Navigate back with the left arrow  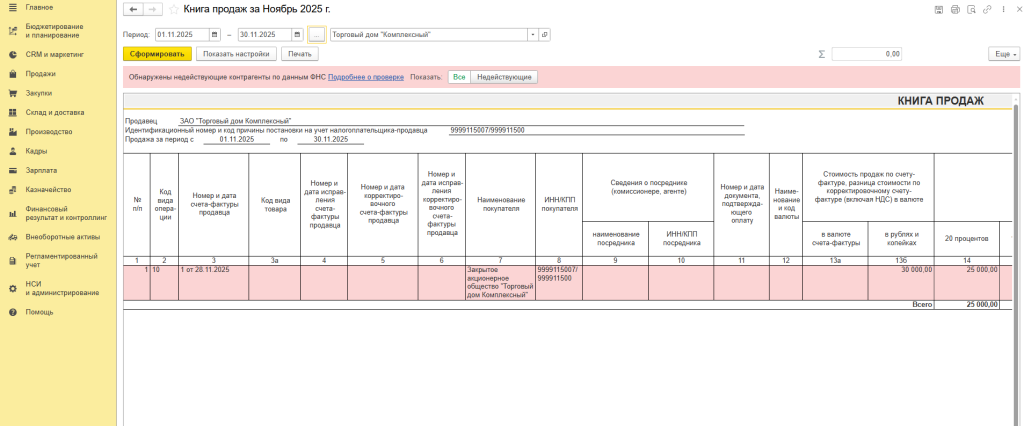pos(133,9)
